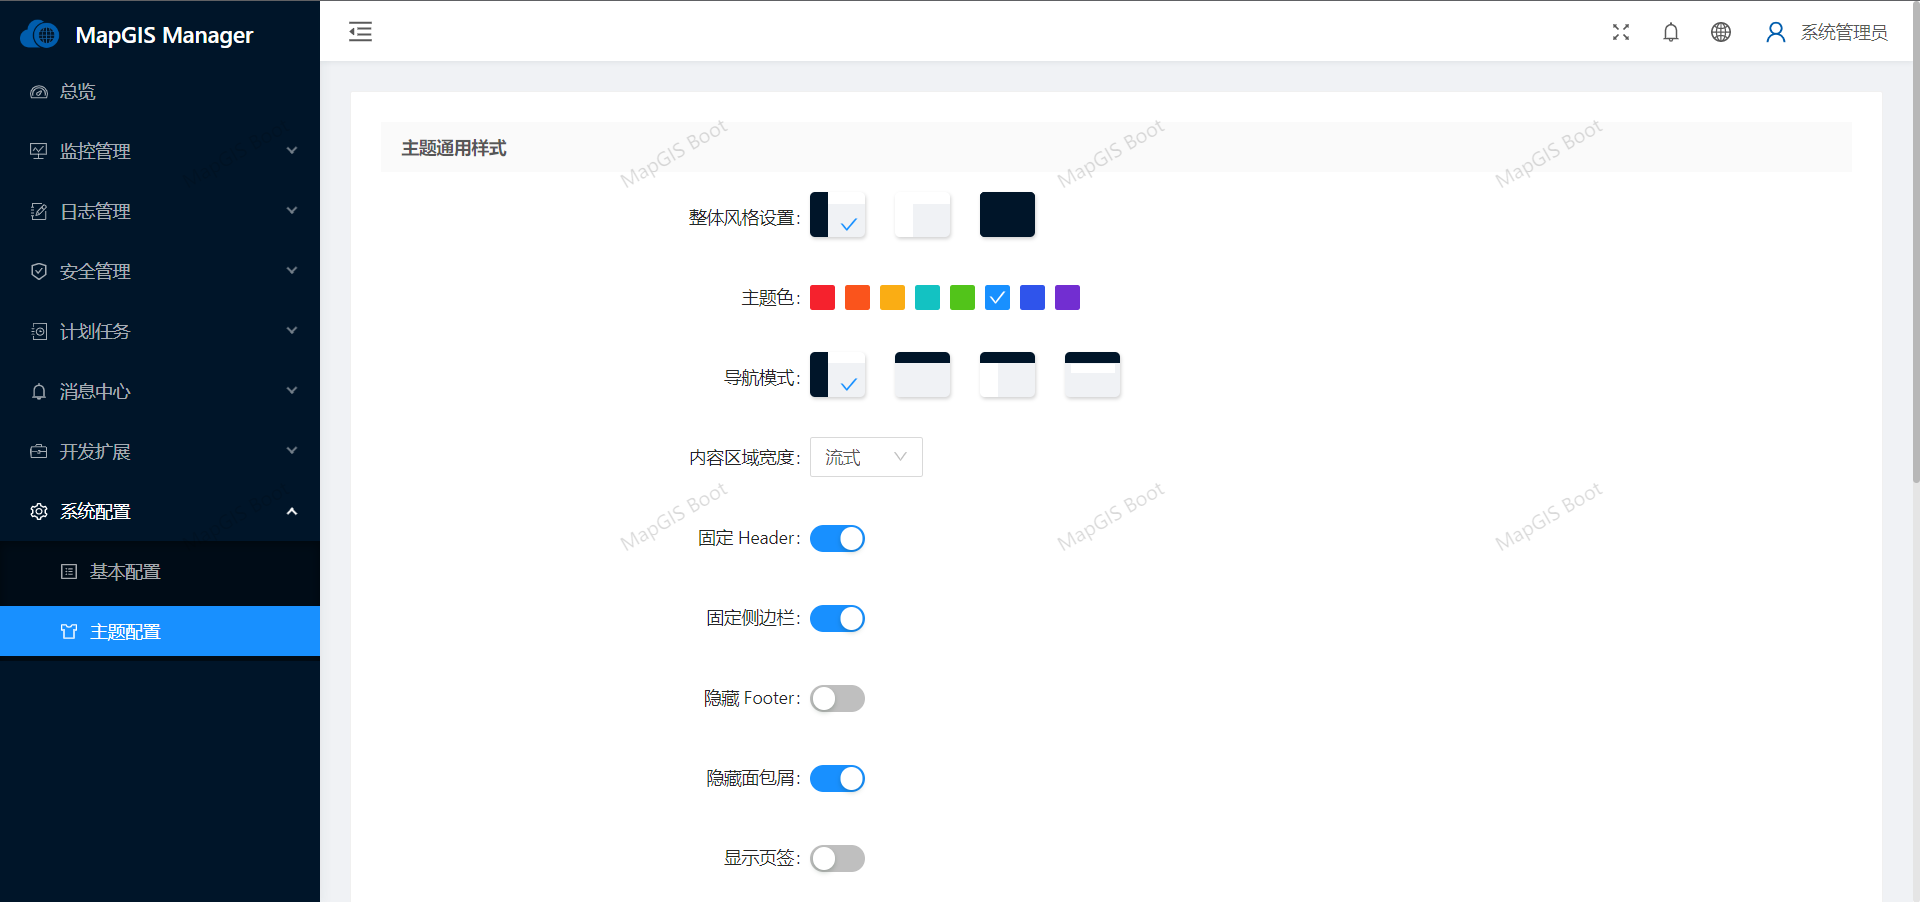Image resolution: width=1920 pixels, height=902 pixels.
Task: Choose the mixed top-and-side navigation mode
Action: 1007,374
